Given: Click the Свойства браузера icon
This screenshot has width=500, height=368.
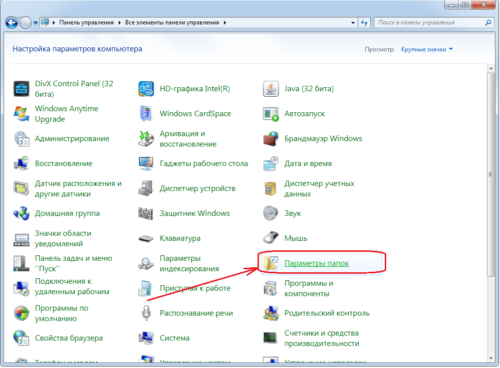Looking at the screenshot, I should point(21,338).
